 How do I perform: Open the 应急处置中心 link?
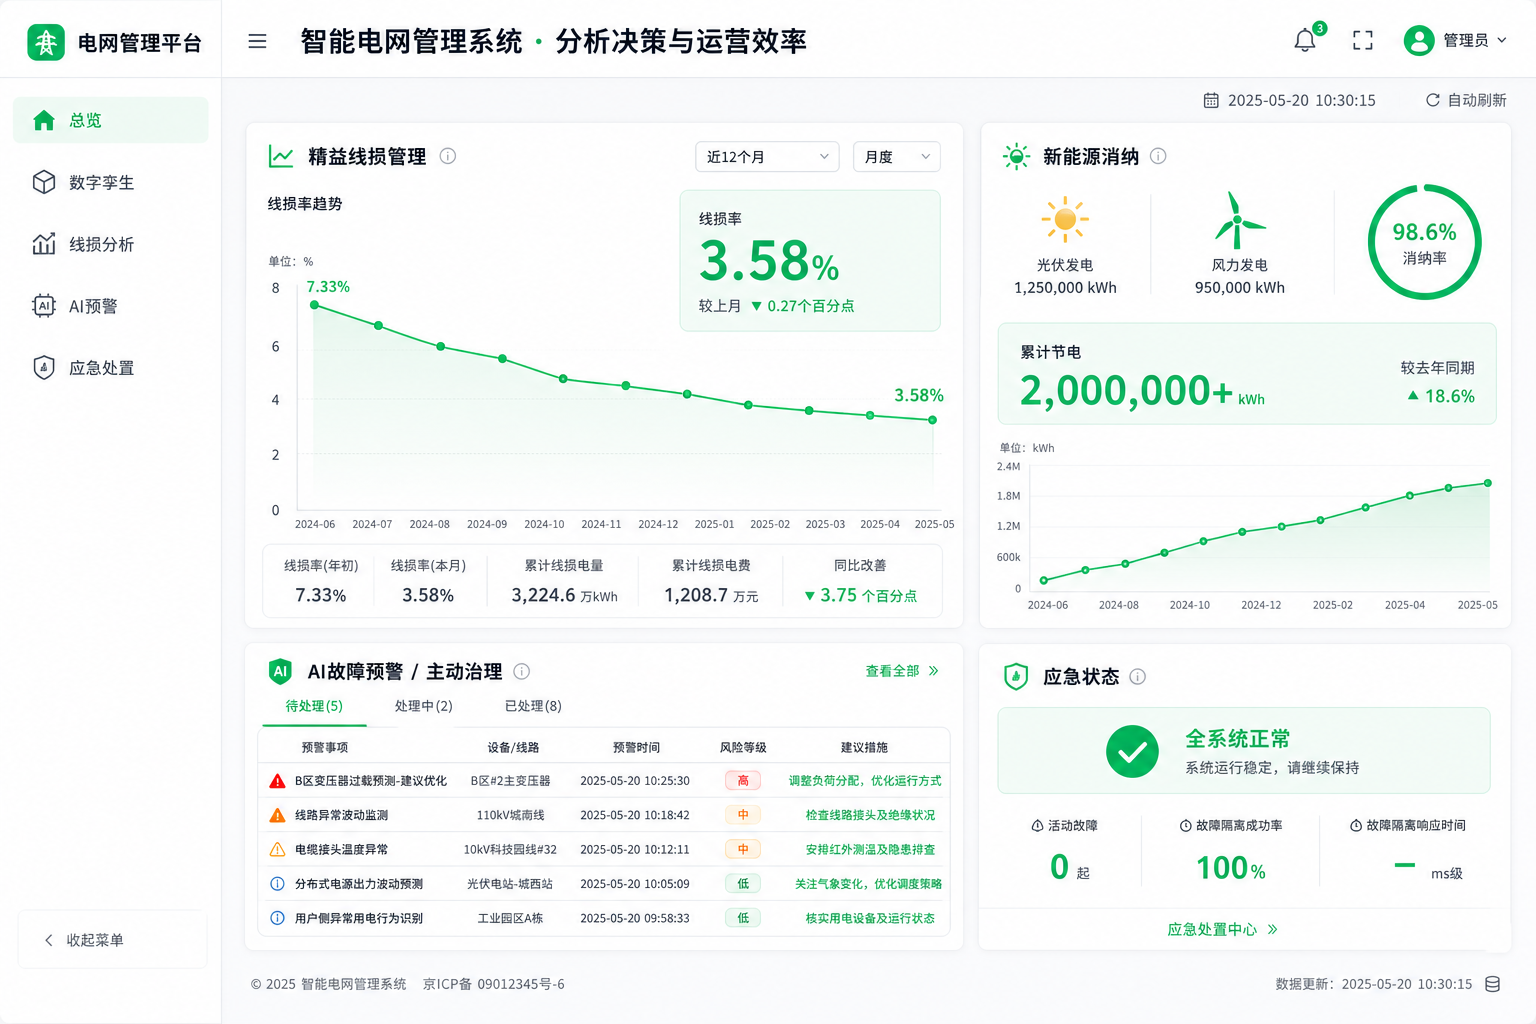tap(1222, 929)
